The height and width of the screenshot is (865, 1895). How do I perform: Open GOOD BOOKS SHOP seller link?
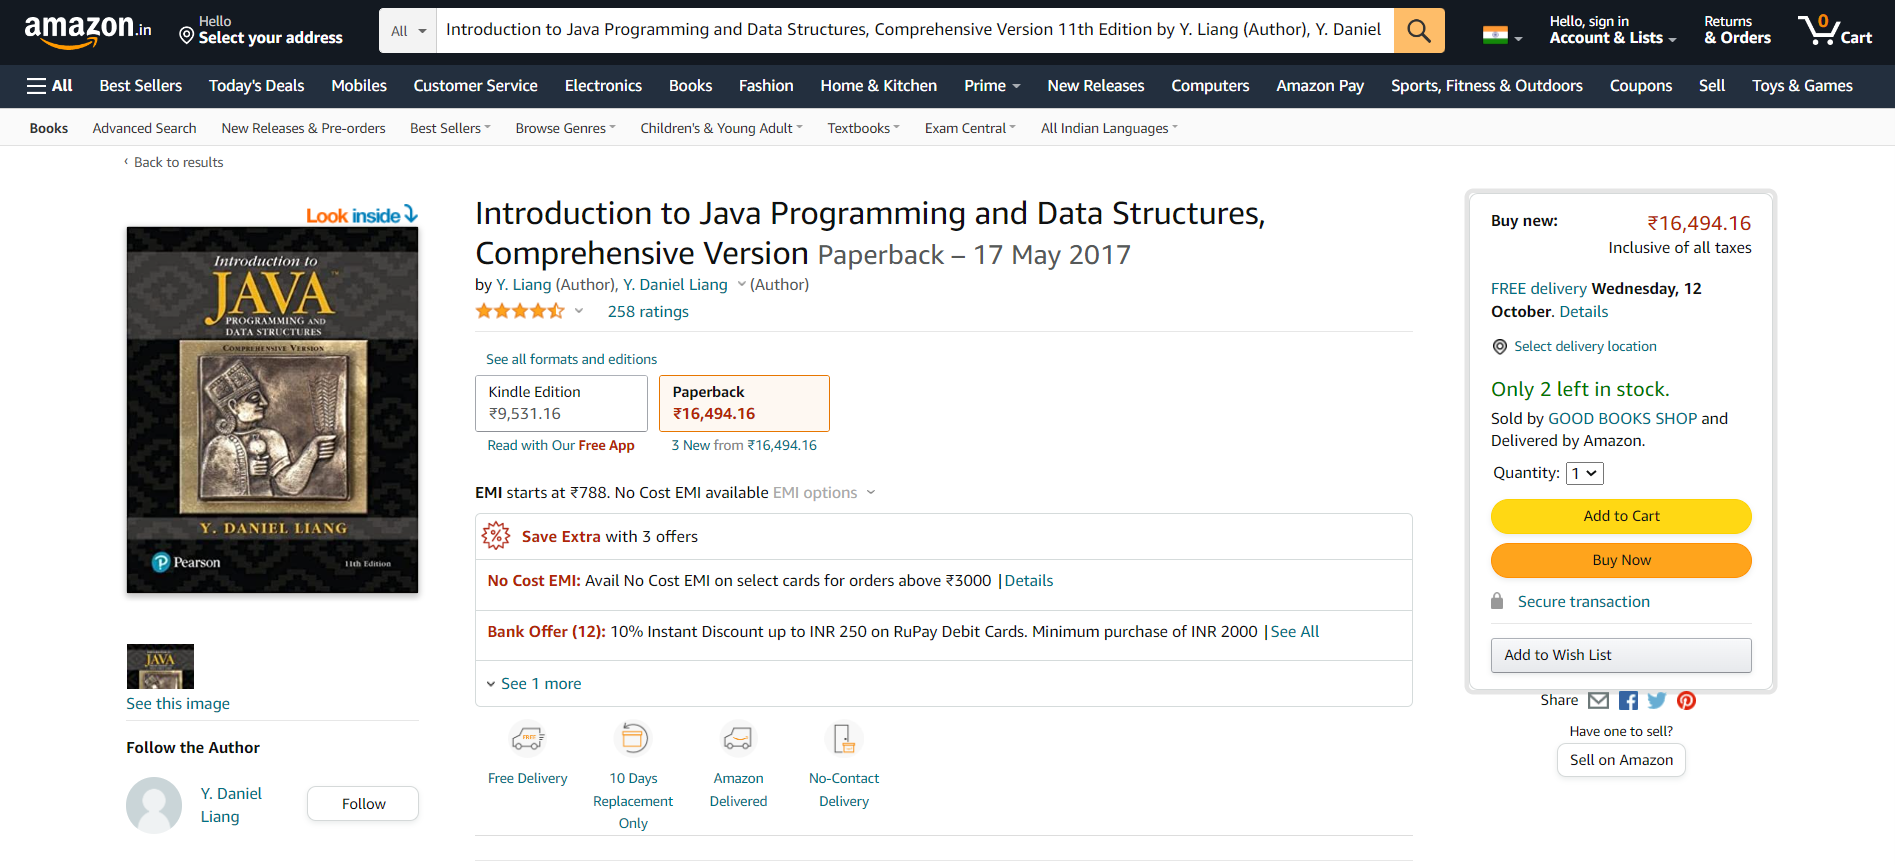(x=1622, y=419)
